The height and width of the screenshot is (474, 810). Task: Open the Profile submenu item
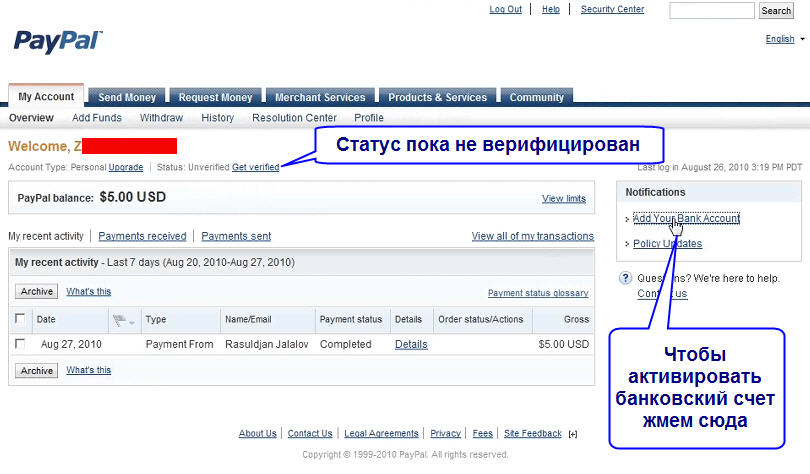click(369, 118)
